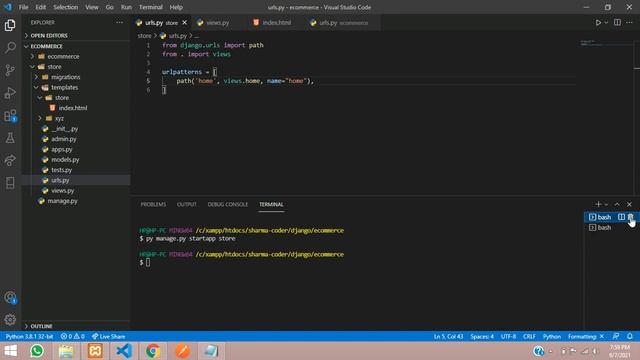Open the Search view in activity bar

pyautogui.click(x=10, y=47)
